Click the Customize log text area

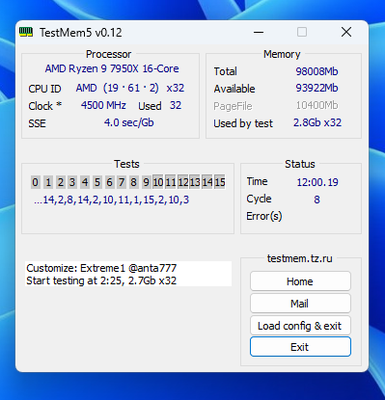128,274
